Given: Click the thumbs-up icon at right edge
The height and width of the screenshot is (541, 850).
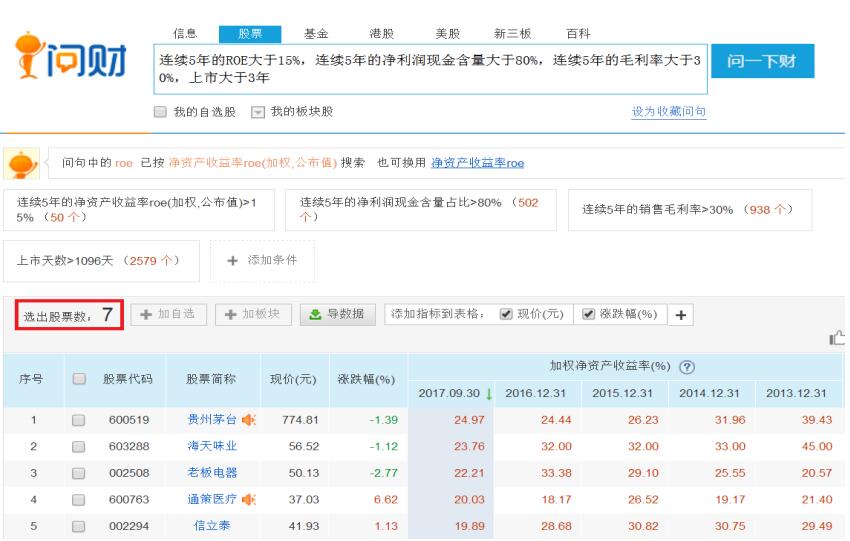Looking at the screenshot, I should pos(838,338).
